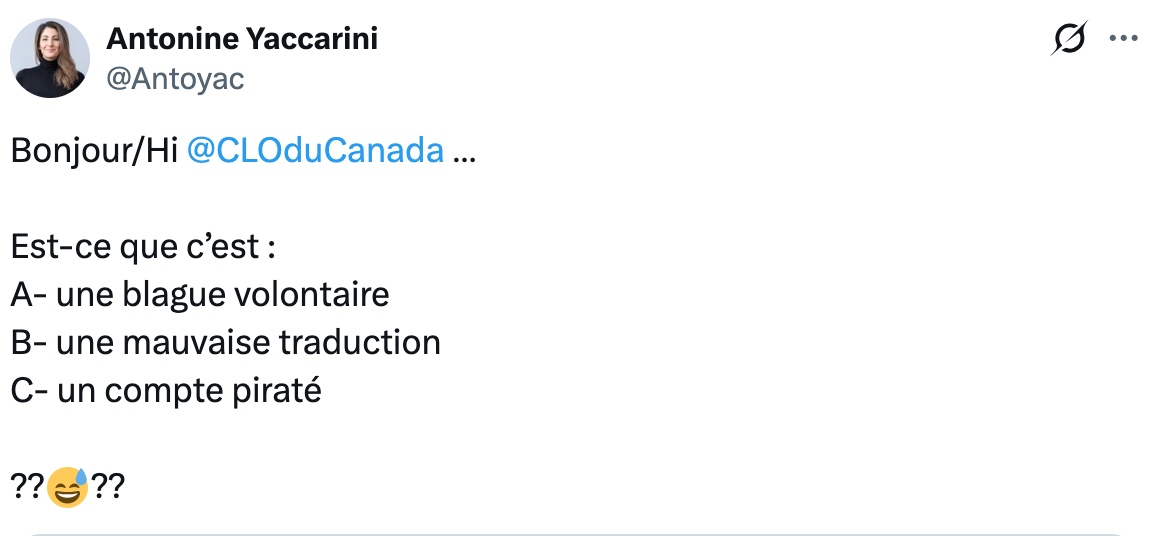Click the "Est-ce que c'est :" line
Screen dimensions: 1156x536
coord(144,246)
